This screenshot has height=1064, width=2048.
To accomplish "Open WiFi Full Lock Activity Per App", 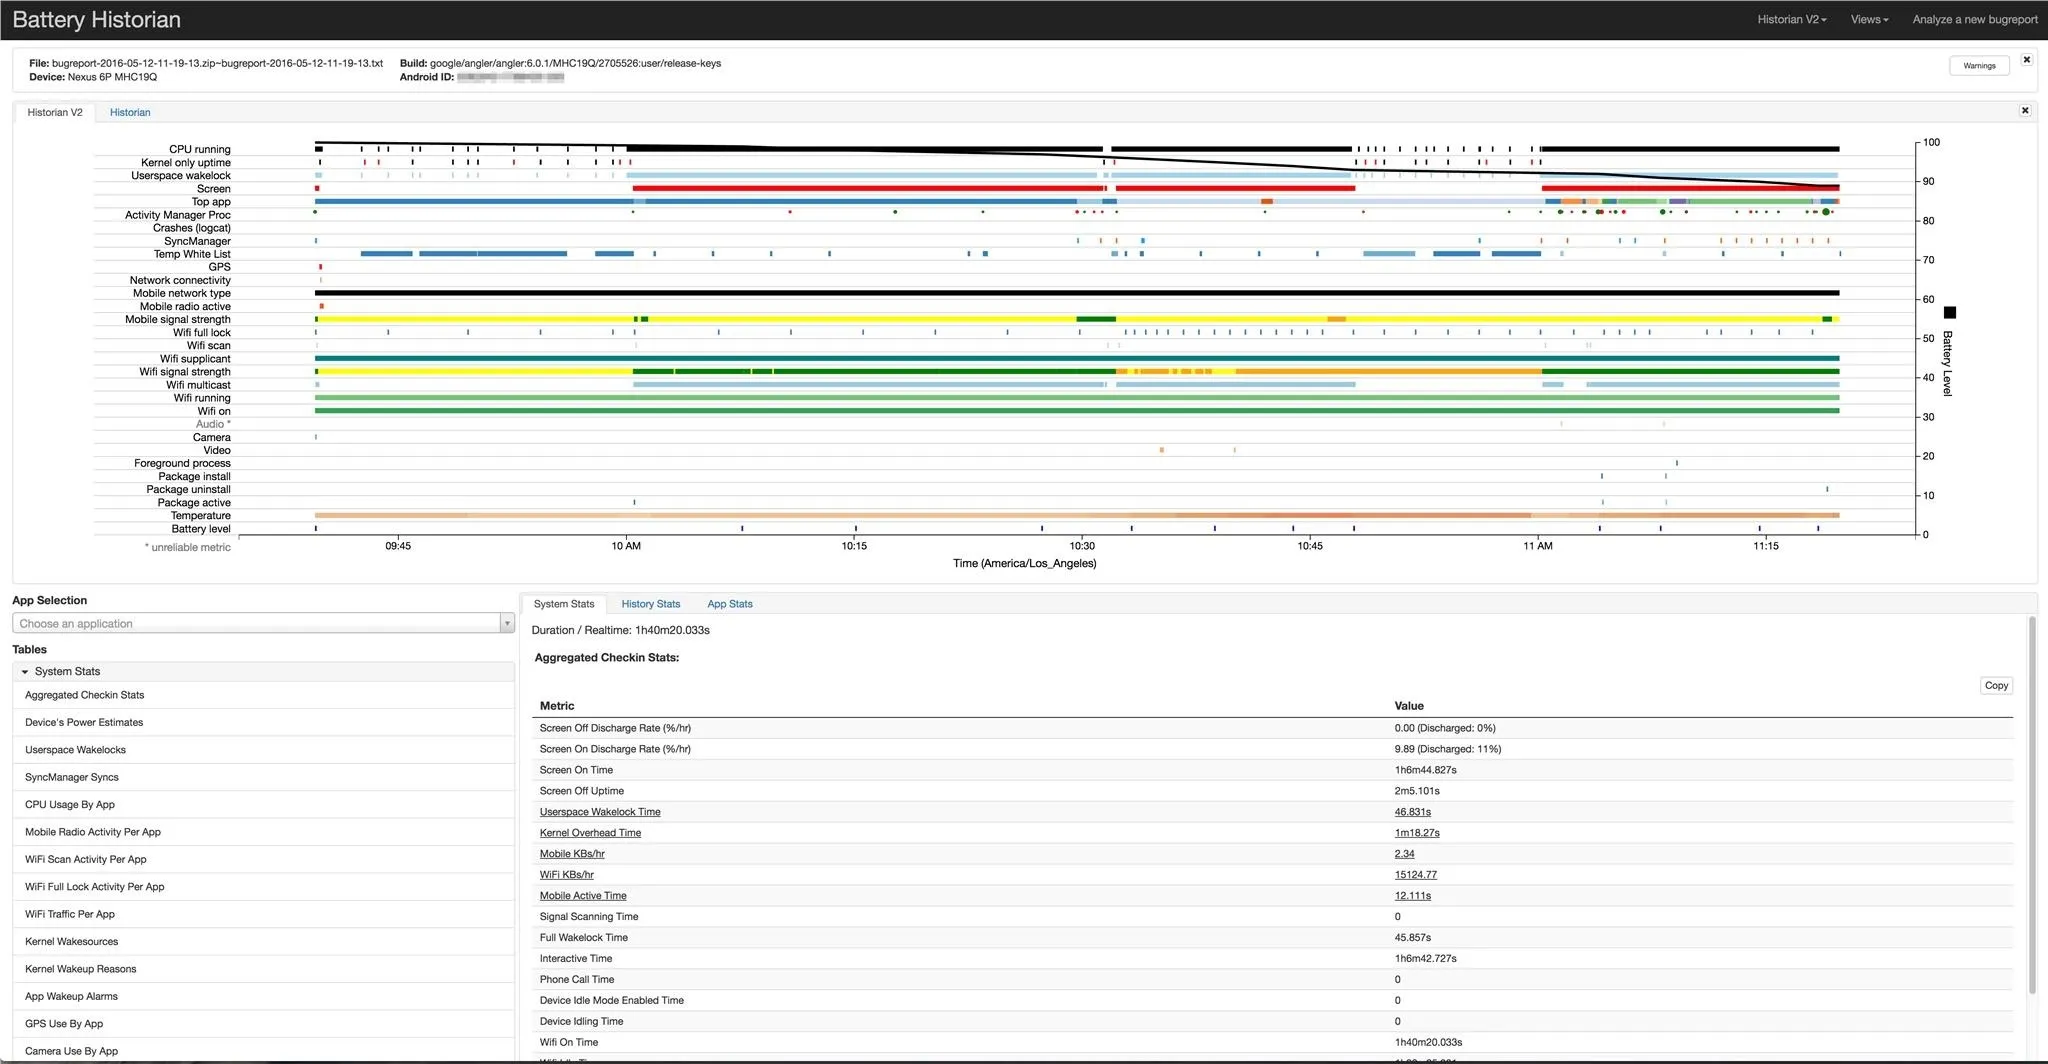I will point(95,887).
